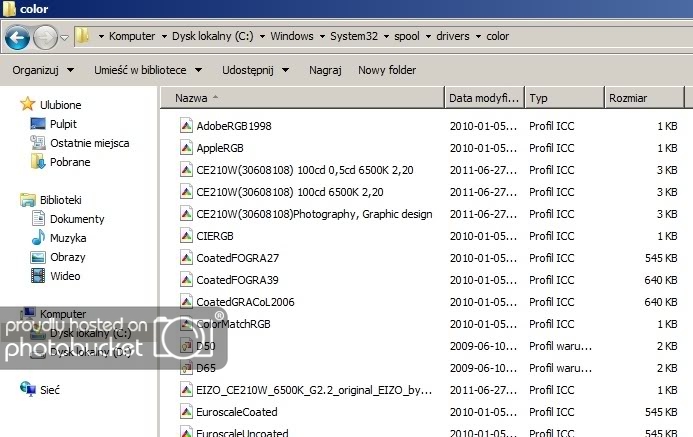Image resolution: width=693 pixels, height=437 pixels.
Task: Select EIZO_CE210W_6500K_G2.2 profile icon
Action: pyautogui.click(x=186, y=390)
